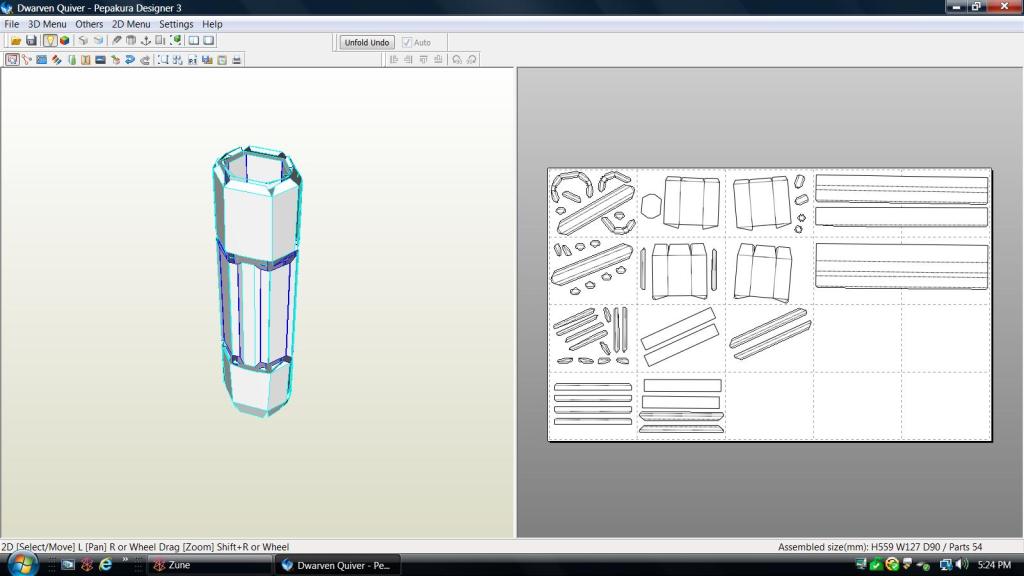The image size is (1024, 576).
Task: Click the printer icon in 2D toolbar
Action: click(236, 60)
